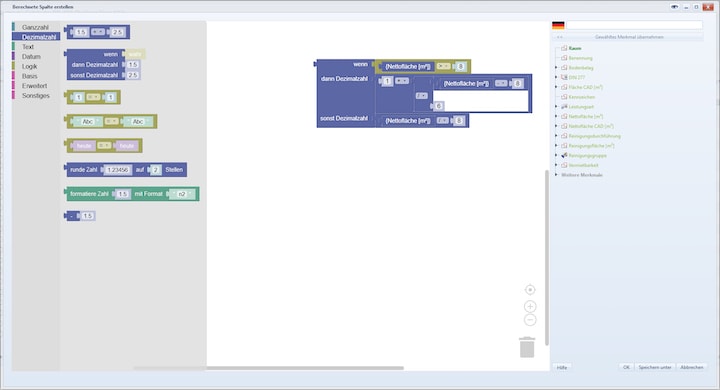Screen dimensions: 720x390
Task: Open the Logik block category
Action: pos(29,66)
